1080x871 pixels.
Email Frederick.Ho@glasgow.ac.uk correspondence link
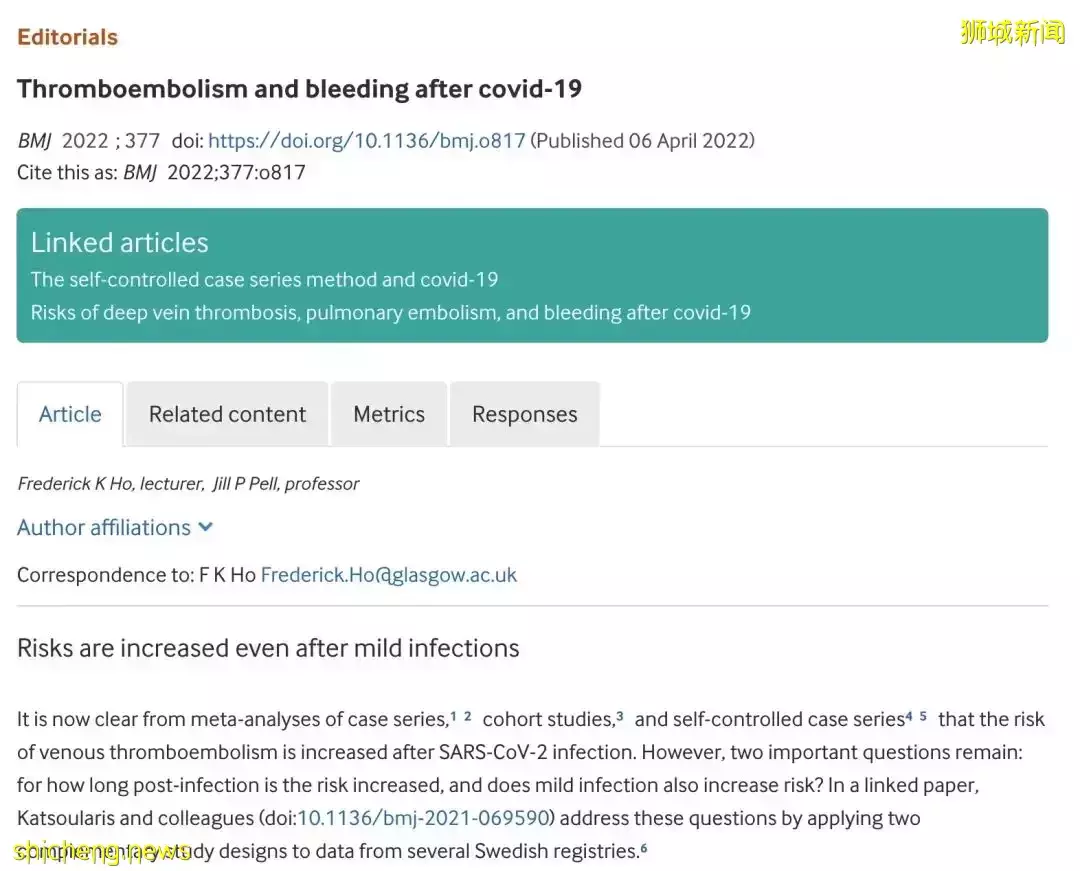pos(388,575)
